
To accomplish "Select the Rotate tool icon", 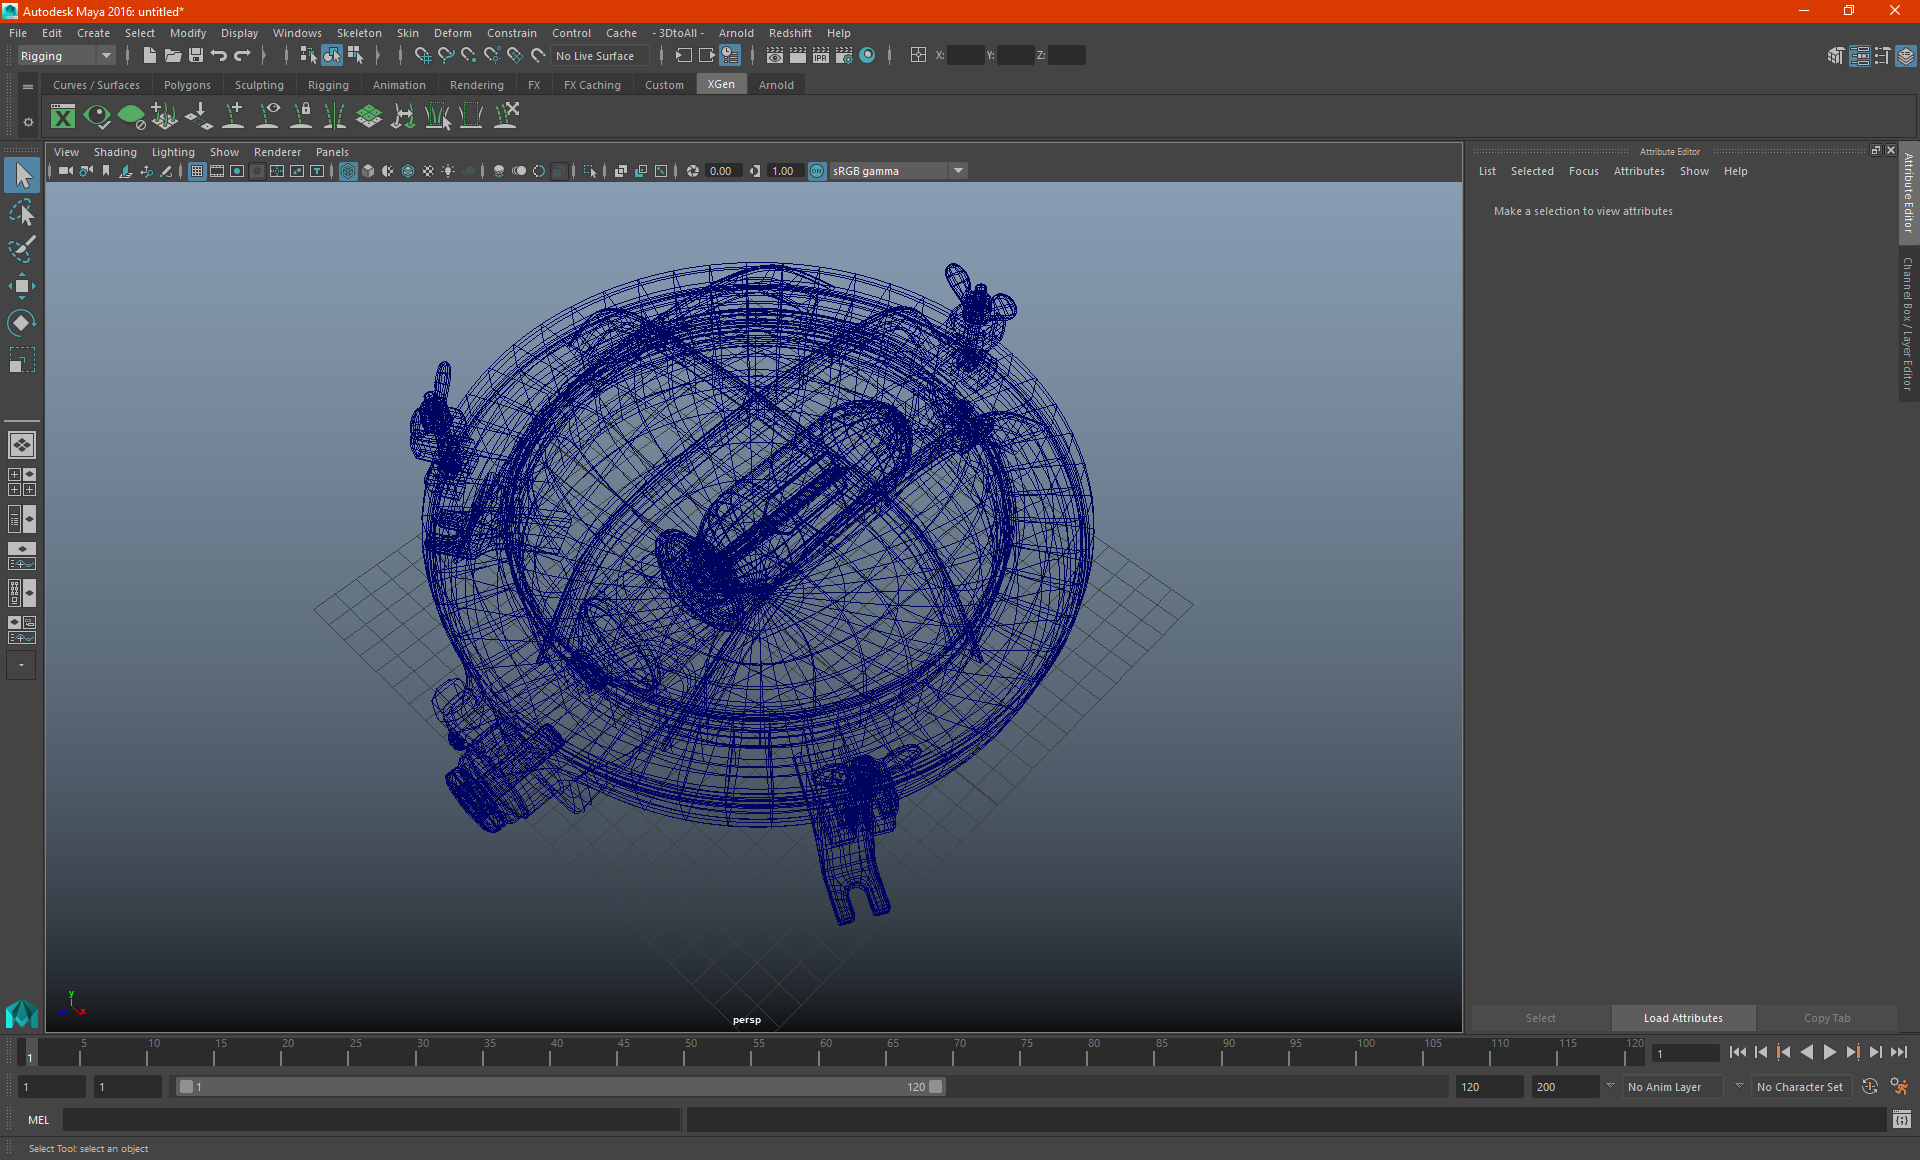I will 21,322.
